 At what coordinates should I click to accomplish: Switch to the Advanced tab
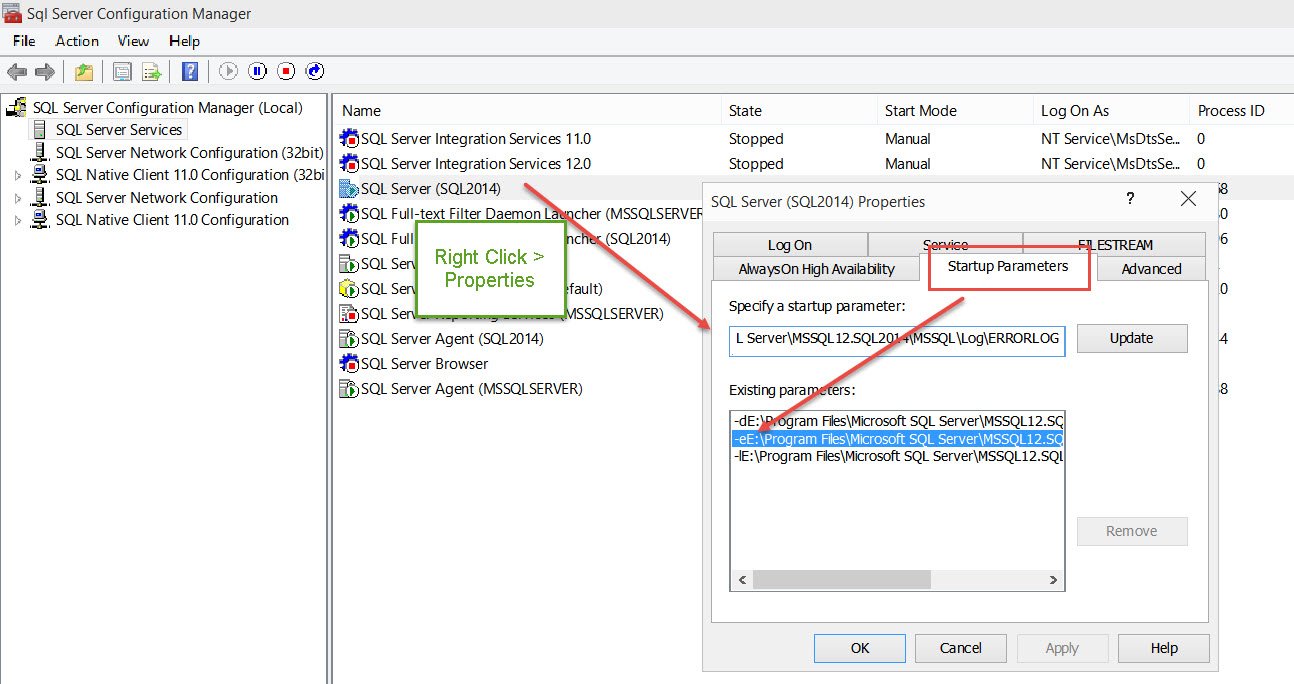pyautogui.click(x=1151, y=269)
